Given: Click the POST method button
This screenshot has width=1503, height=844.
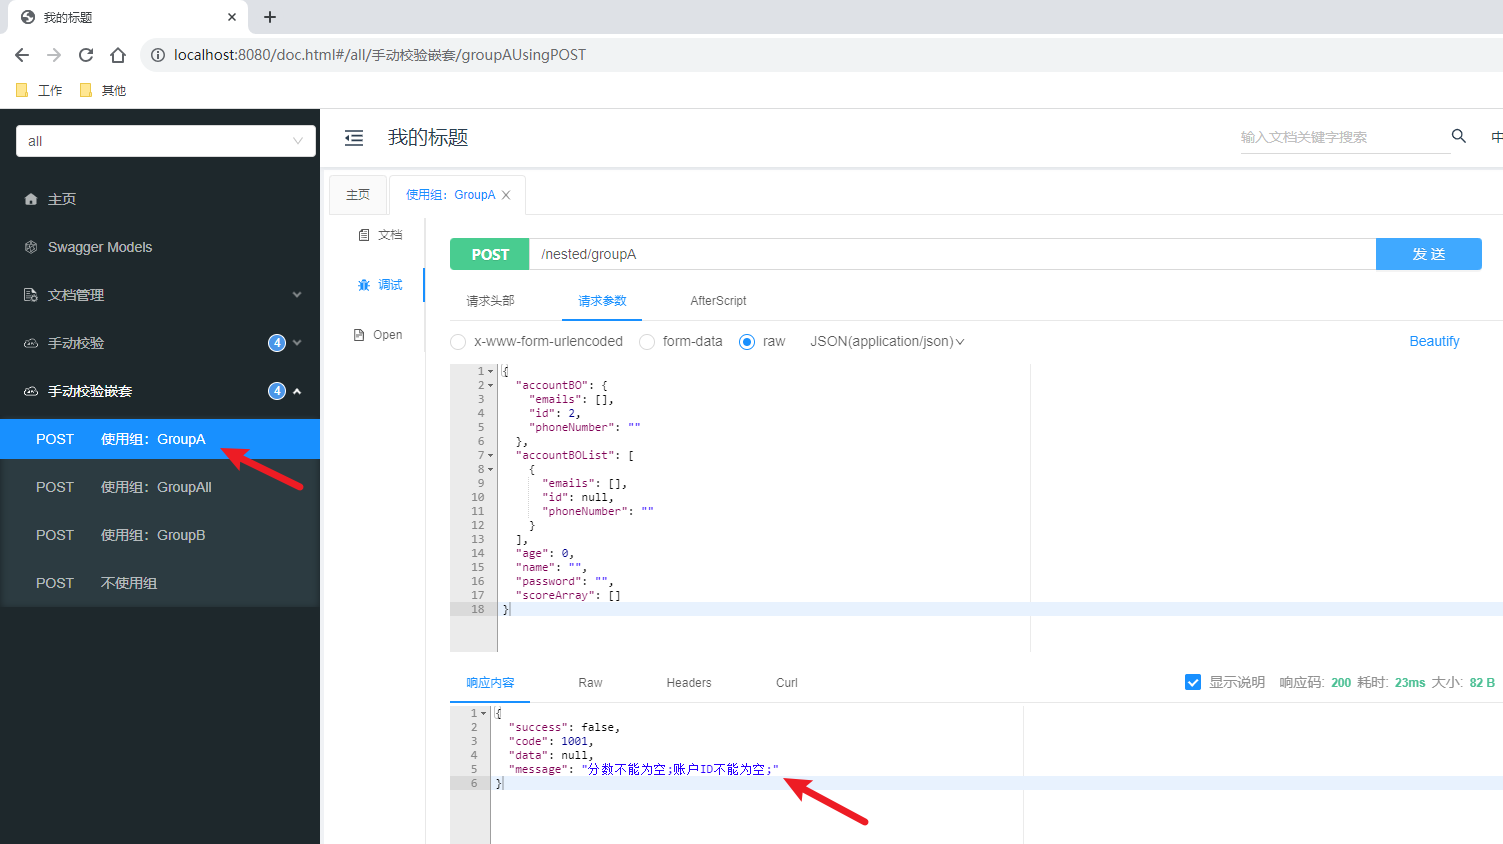Looking at the screenshot, I should tap(490, 254).
